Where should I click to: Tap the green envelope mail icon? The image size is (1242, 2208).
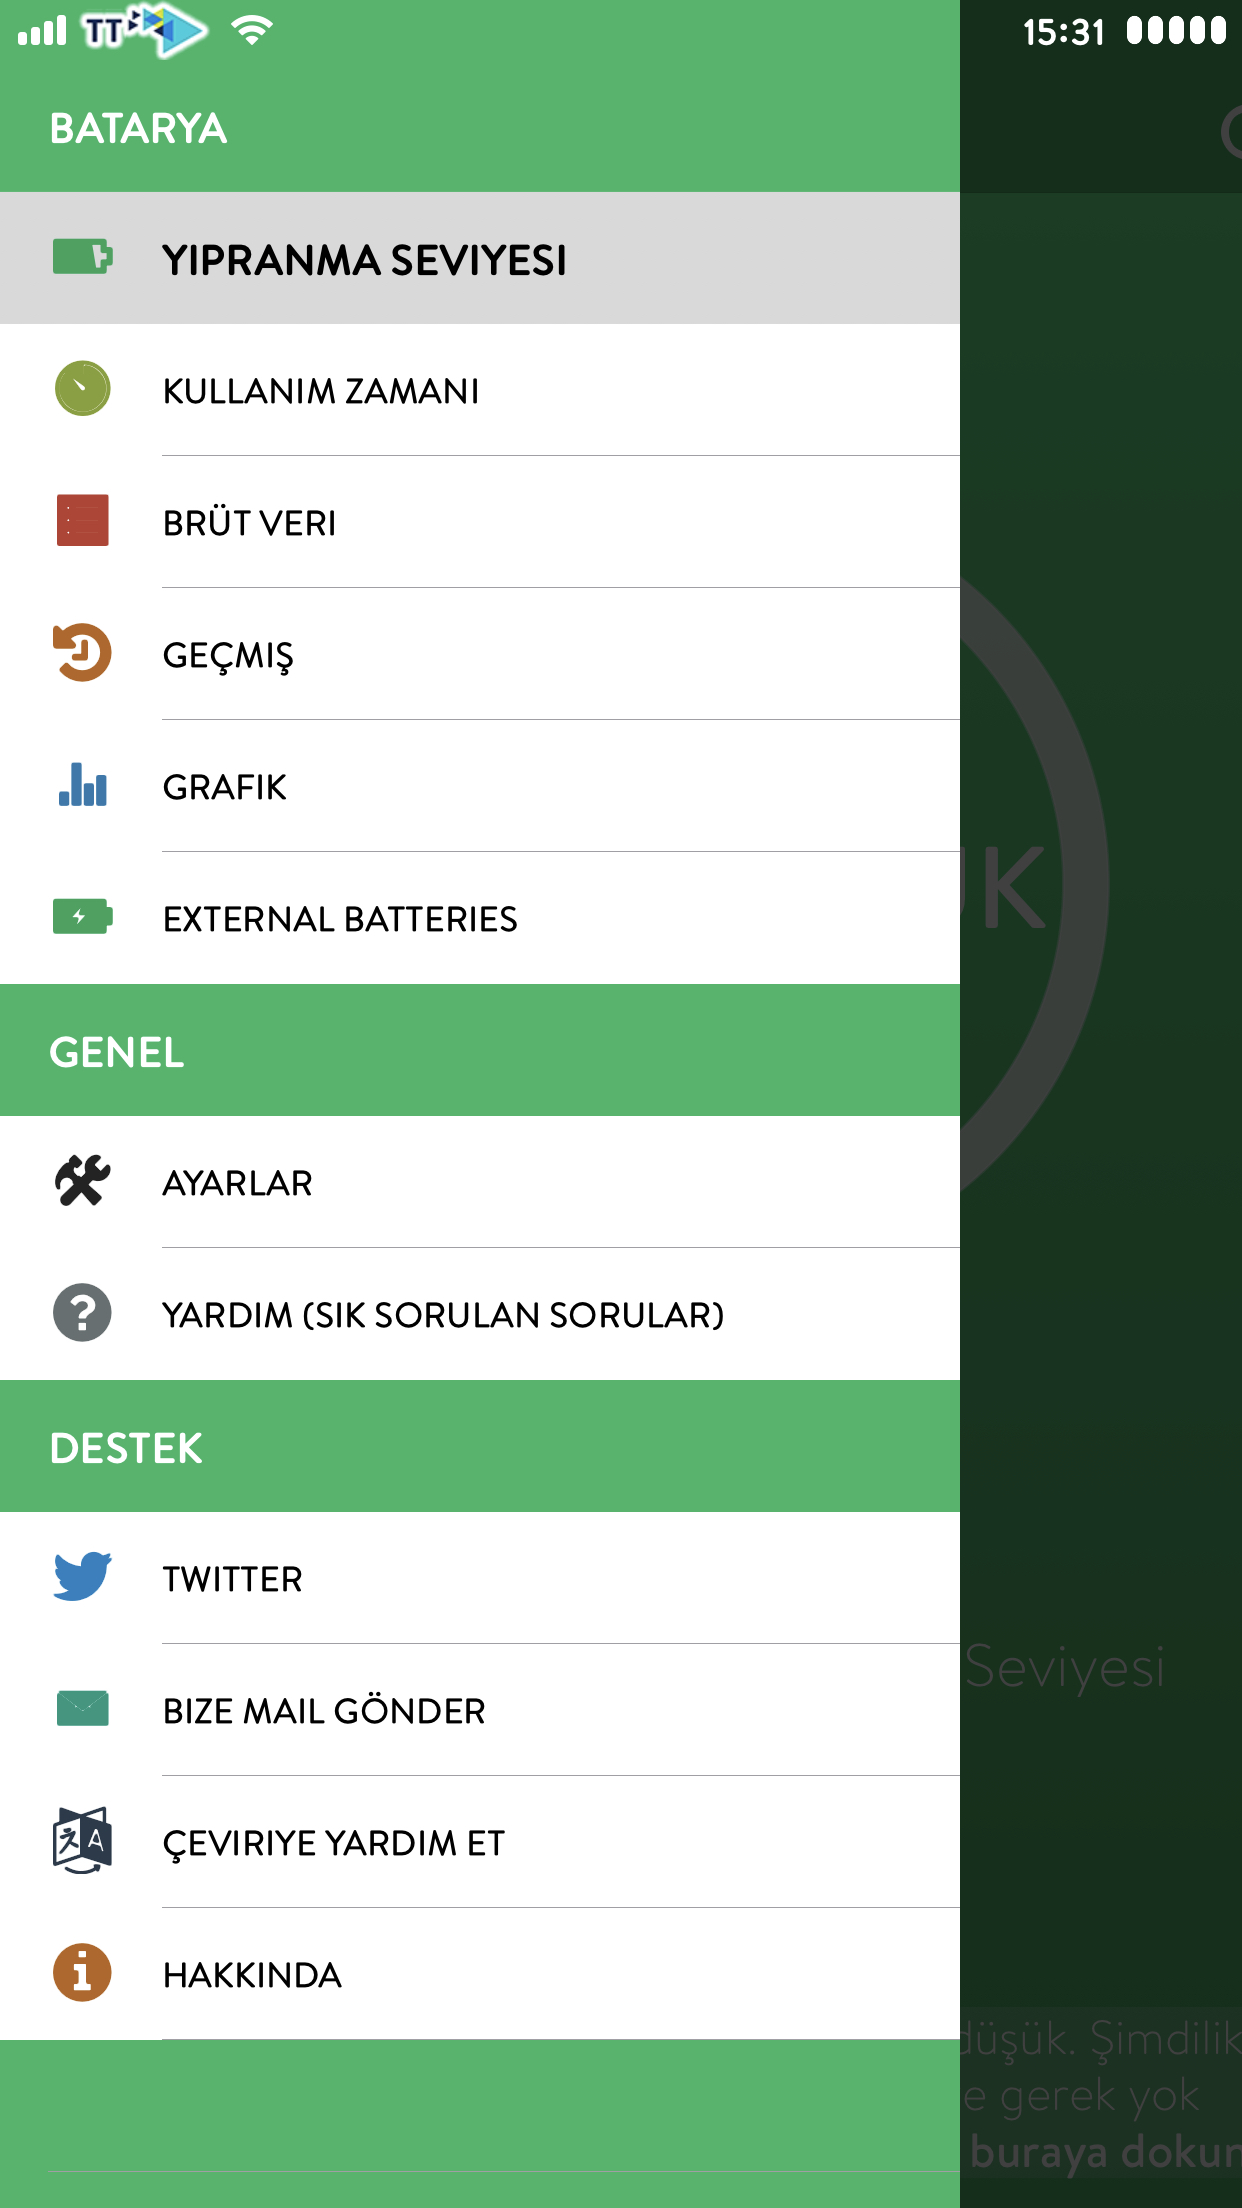pyautogui.click(x=82, y=1708)
